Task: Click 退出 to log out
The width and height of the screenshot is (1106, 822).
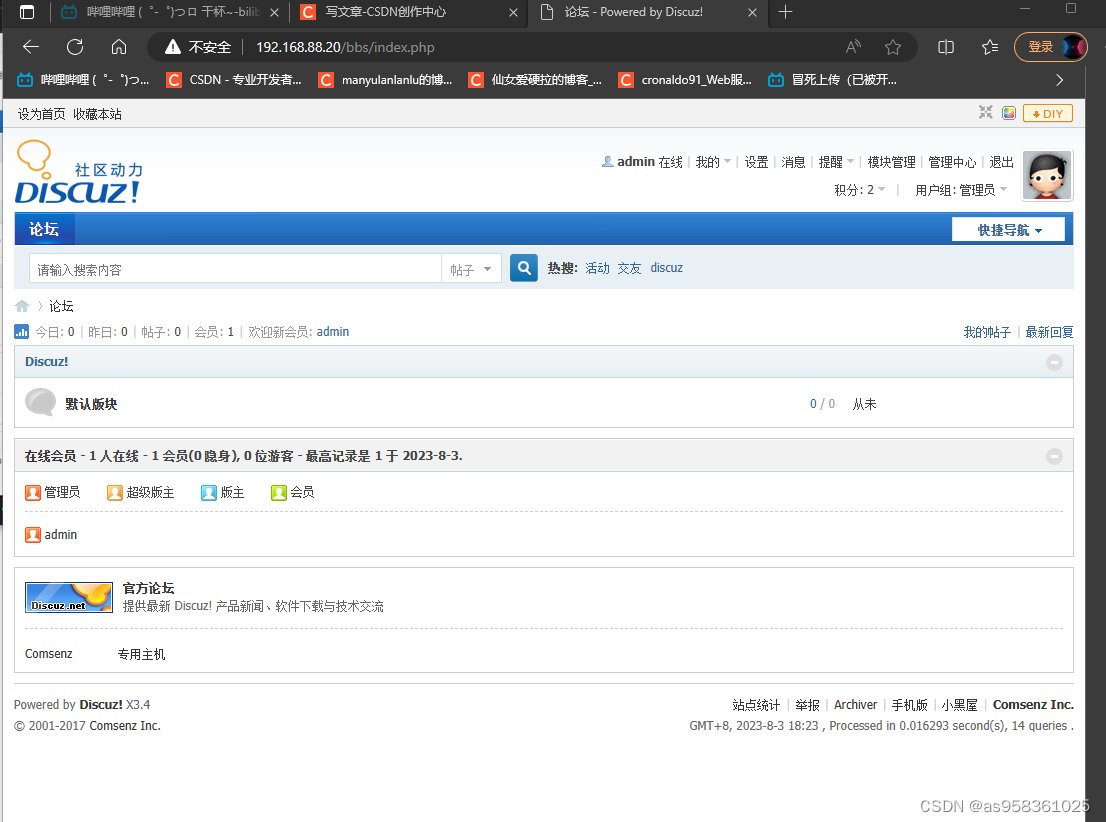Action: pos(1002,162)
